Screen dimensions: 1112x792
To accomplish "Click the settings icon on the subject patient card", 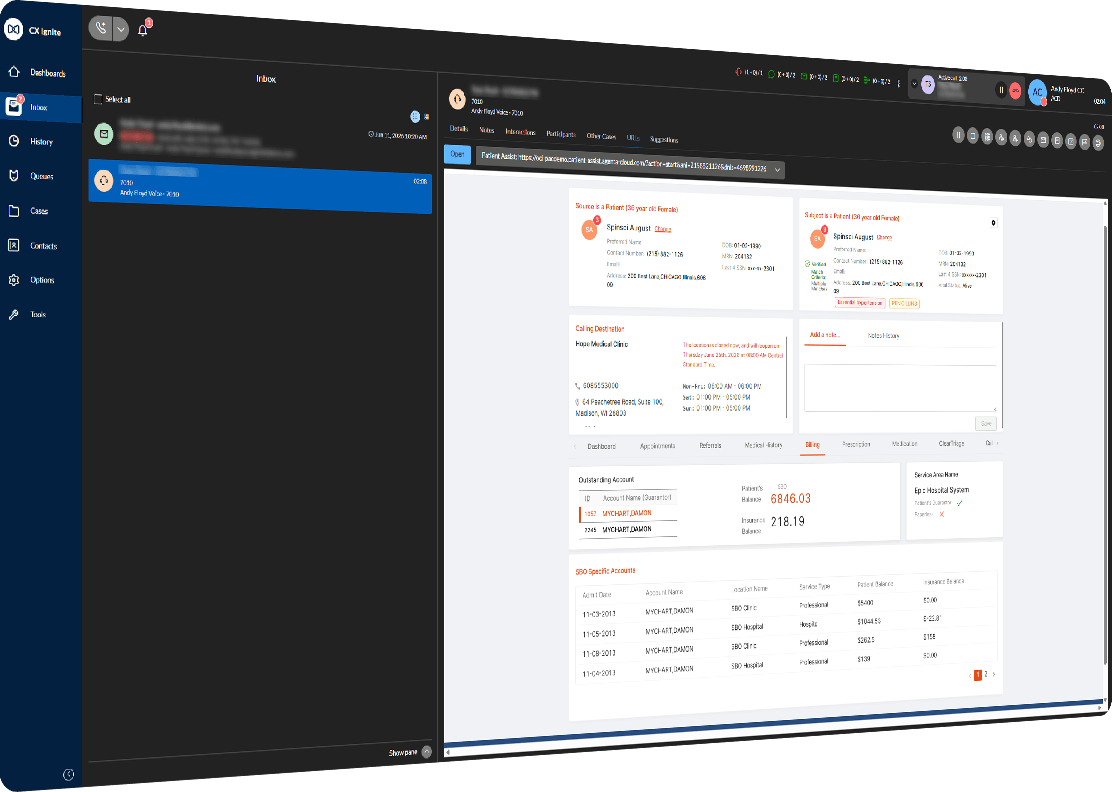I will tap(993, 223).
